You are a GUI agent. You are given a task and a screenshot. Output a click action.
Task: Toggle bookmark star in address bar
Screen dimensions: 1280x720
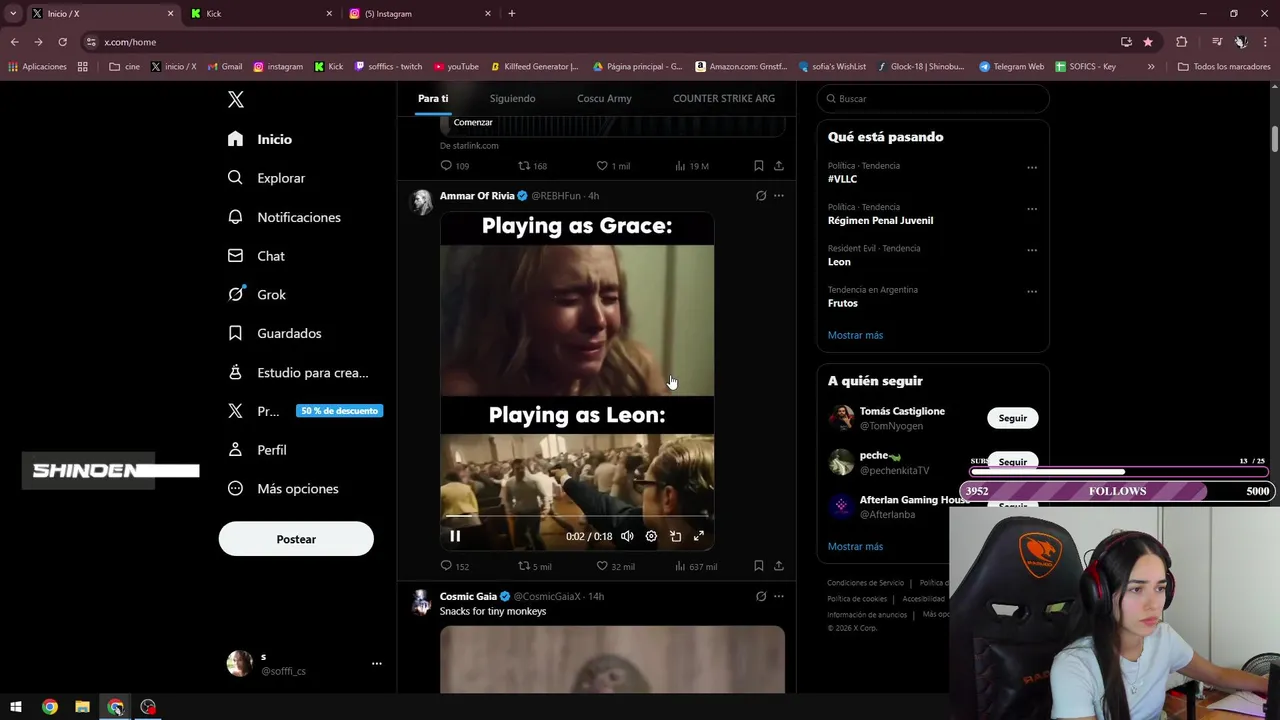pyautogui.click(x=1148, y=42)
